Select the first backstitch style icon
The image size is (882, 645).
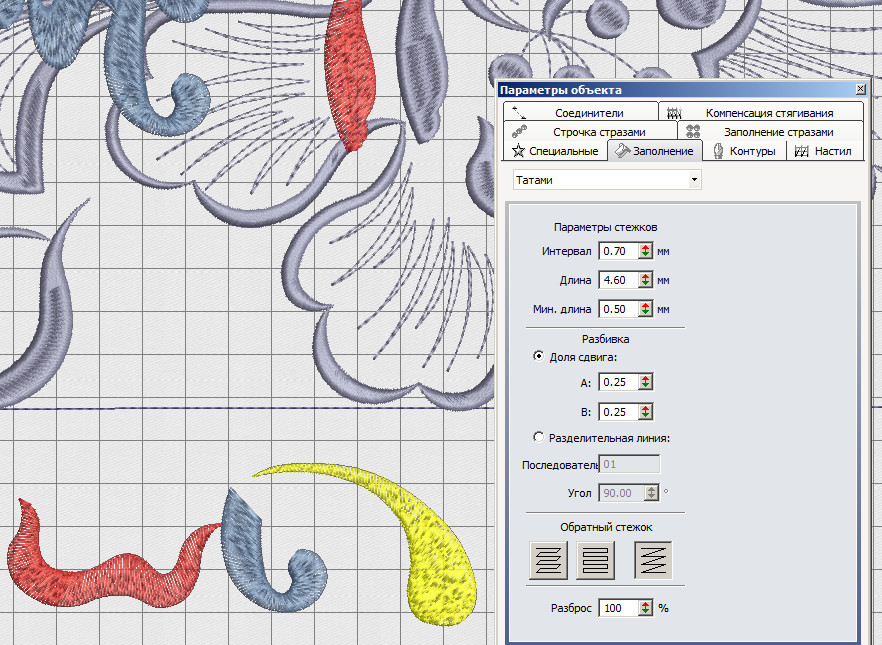548,560
